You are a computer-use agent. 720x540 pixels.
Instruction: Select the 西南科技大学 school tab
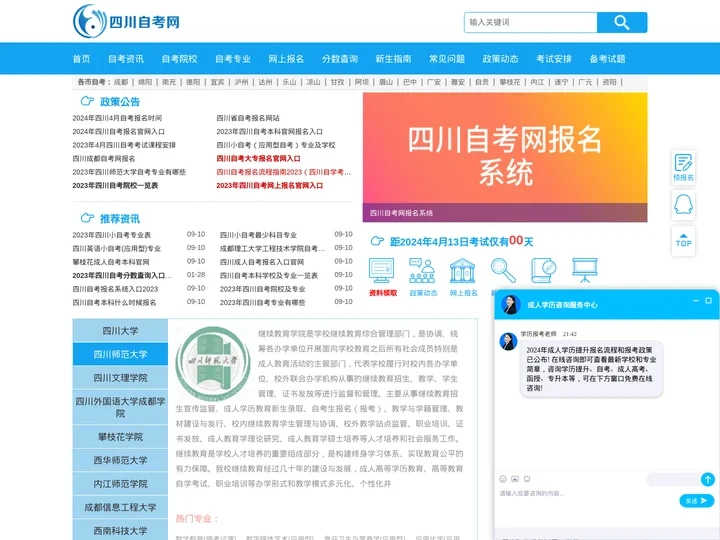pyautogui.click(x=120, y=530)
